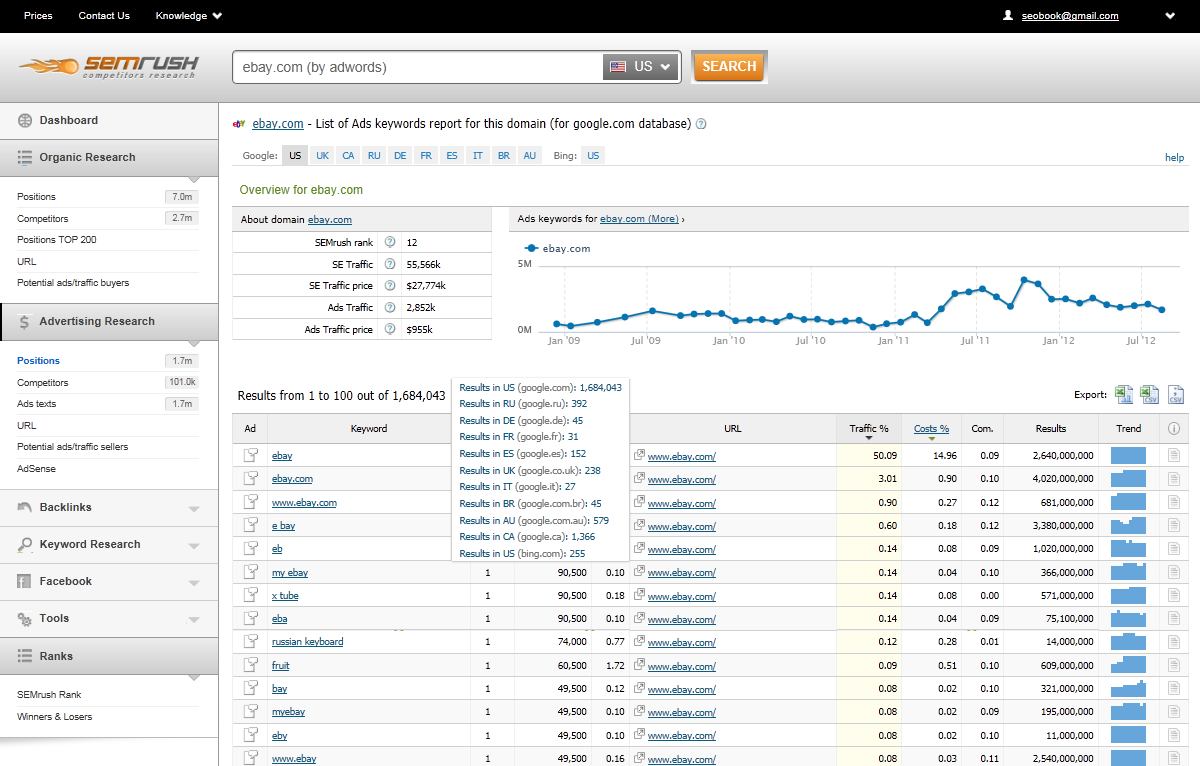The image size is (1200, 766).
Task: Open Ads texts report
Action: pos(36,404)
